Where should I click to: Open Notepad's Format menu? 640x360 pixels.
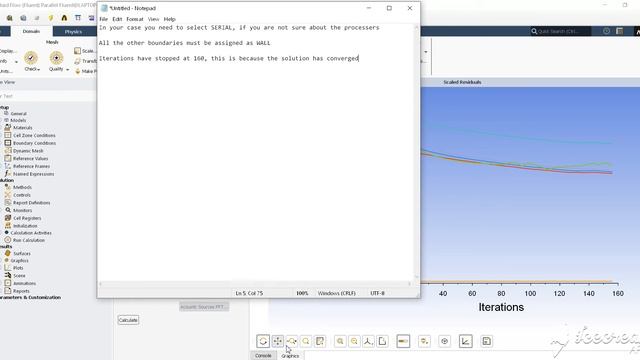pos(135,19)
